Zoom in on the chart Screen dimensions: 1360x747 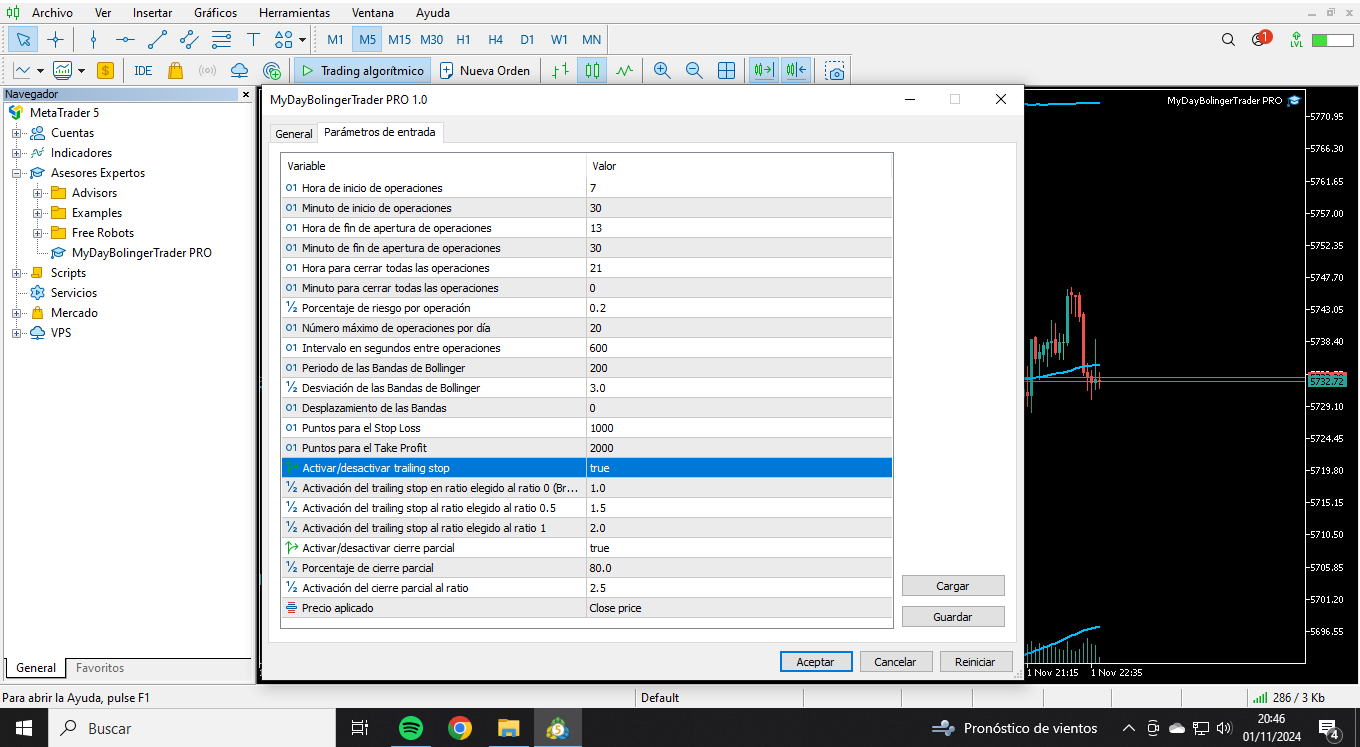pos(662,71)
